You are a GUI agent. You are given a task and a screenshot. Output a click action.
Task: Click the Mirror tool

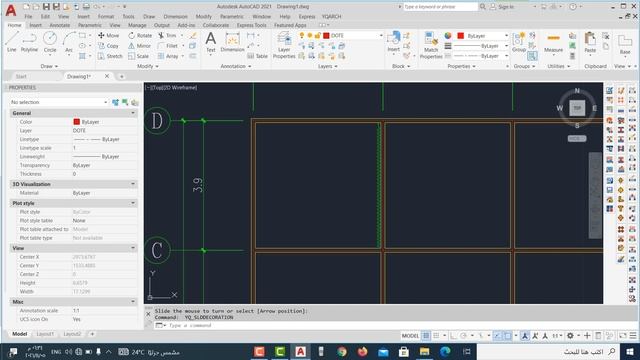click(140, 46)
